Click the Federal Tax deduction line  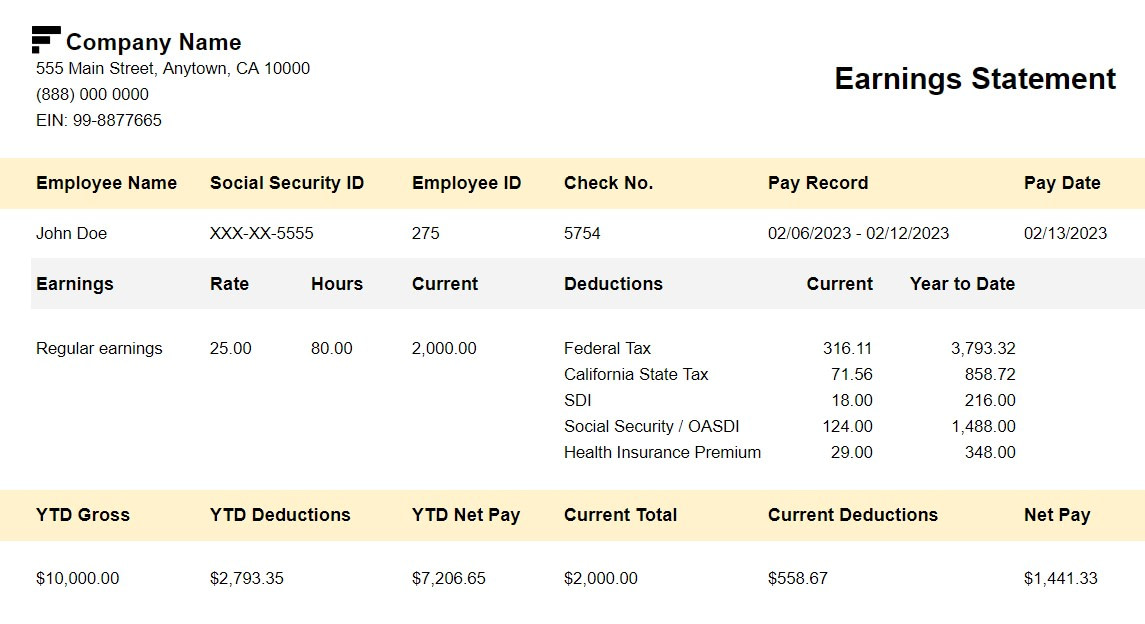pyautogui.click(x=607, y=348)
